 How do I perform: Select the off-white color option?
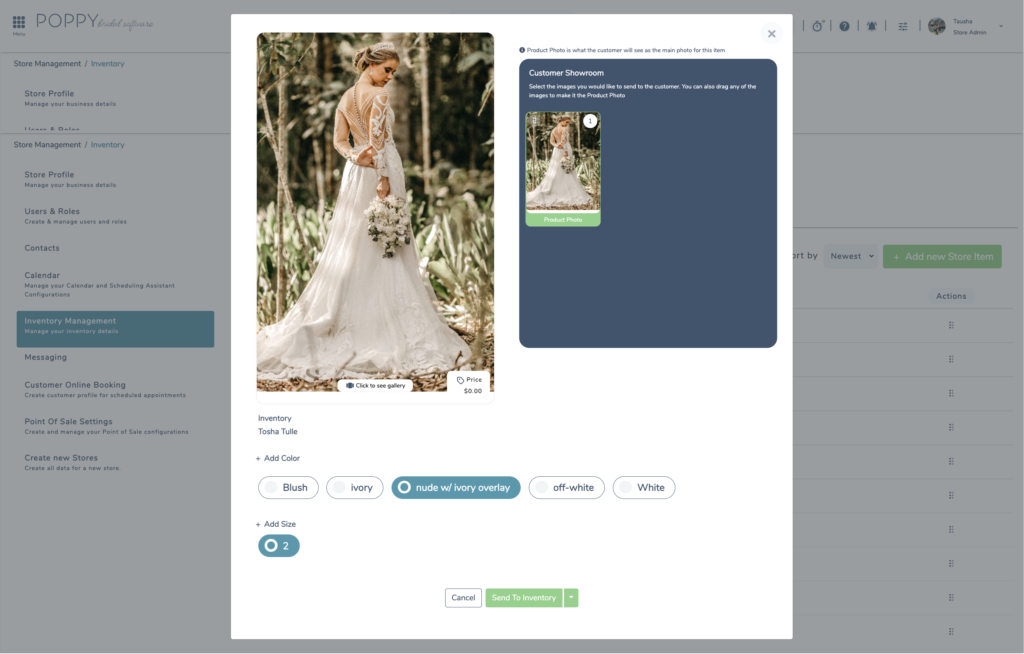click(566, 487)
